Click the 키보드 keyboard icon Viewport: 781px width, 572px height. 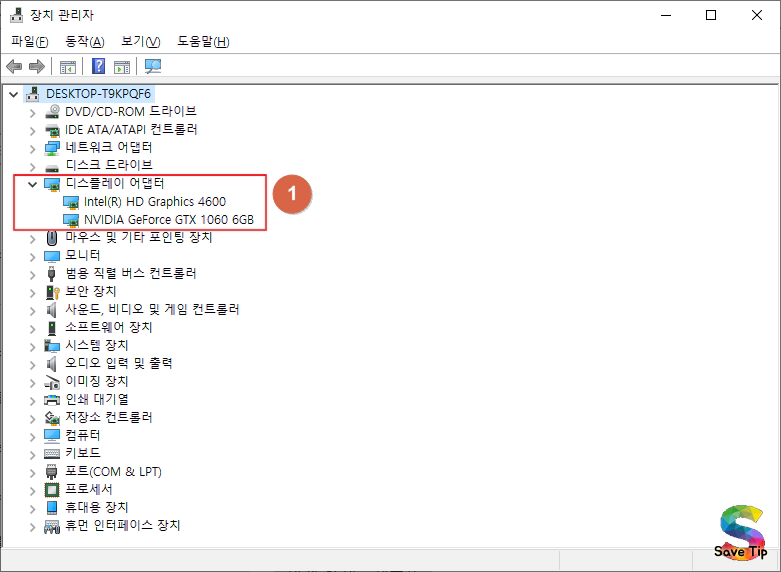pos(52,454)
